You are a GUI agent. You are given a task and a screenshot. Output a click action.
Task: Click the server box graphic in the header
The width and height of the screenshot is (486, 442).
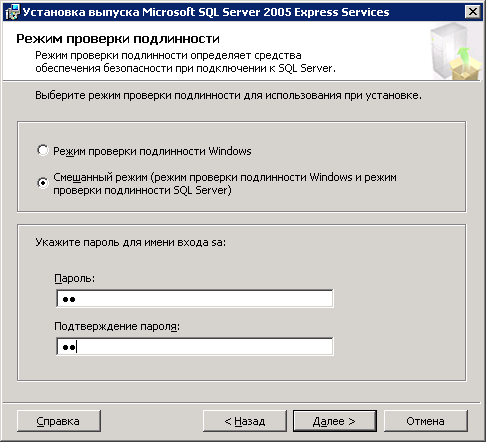pos(456,52)
